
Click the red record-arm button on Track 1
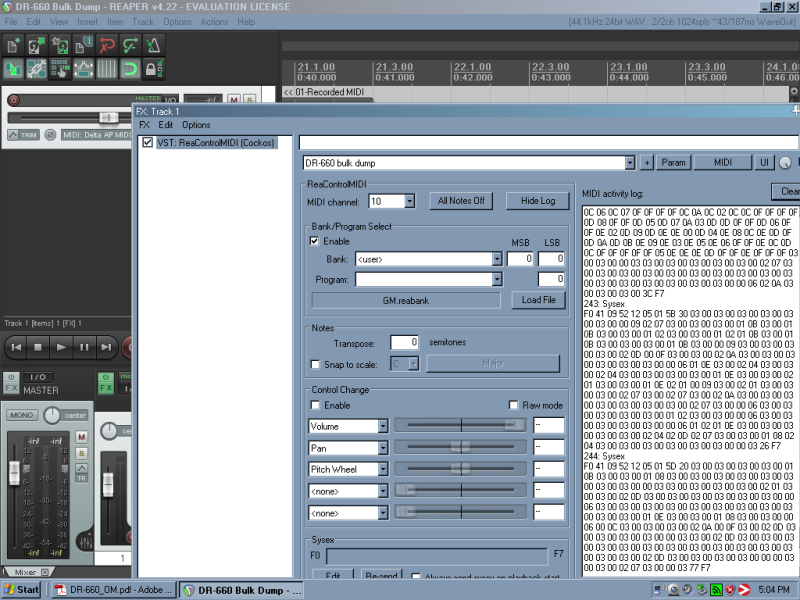[14, 100]
